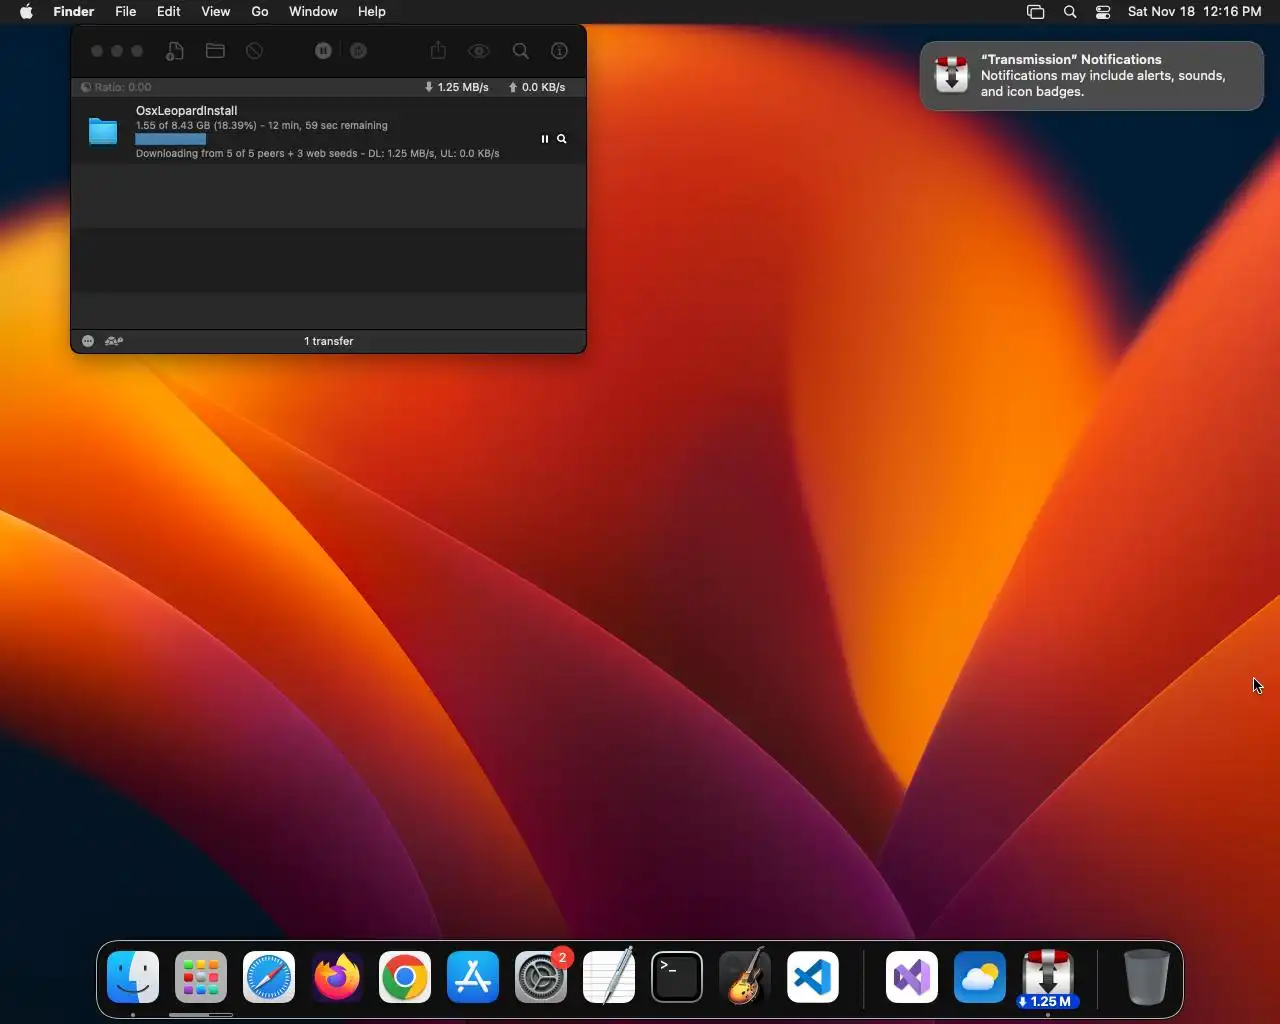
Task: Open the Go menu
Action: click(x=260, y=12)
